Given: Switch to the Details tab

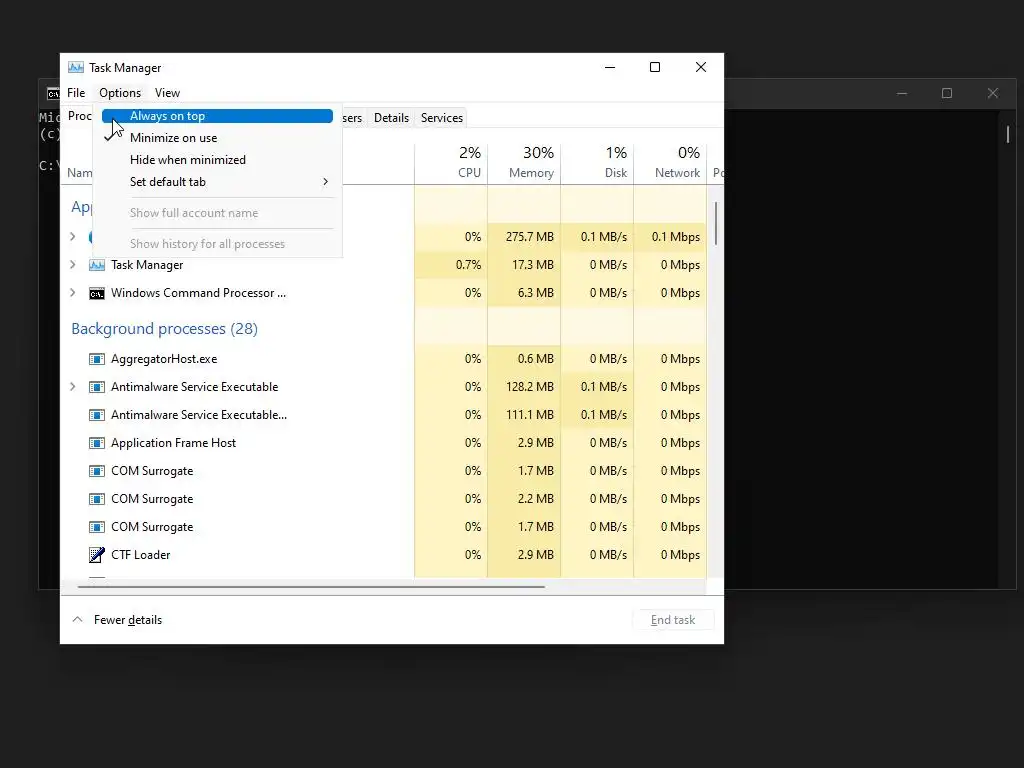Looking at the screenshot, I should tap(391, 118).
